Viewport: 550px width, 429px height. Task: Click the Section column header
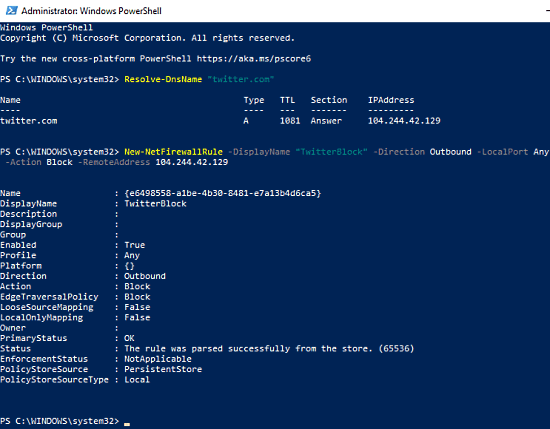pyautogui.click(x=329, y=100)
